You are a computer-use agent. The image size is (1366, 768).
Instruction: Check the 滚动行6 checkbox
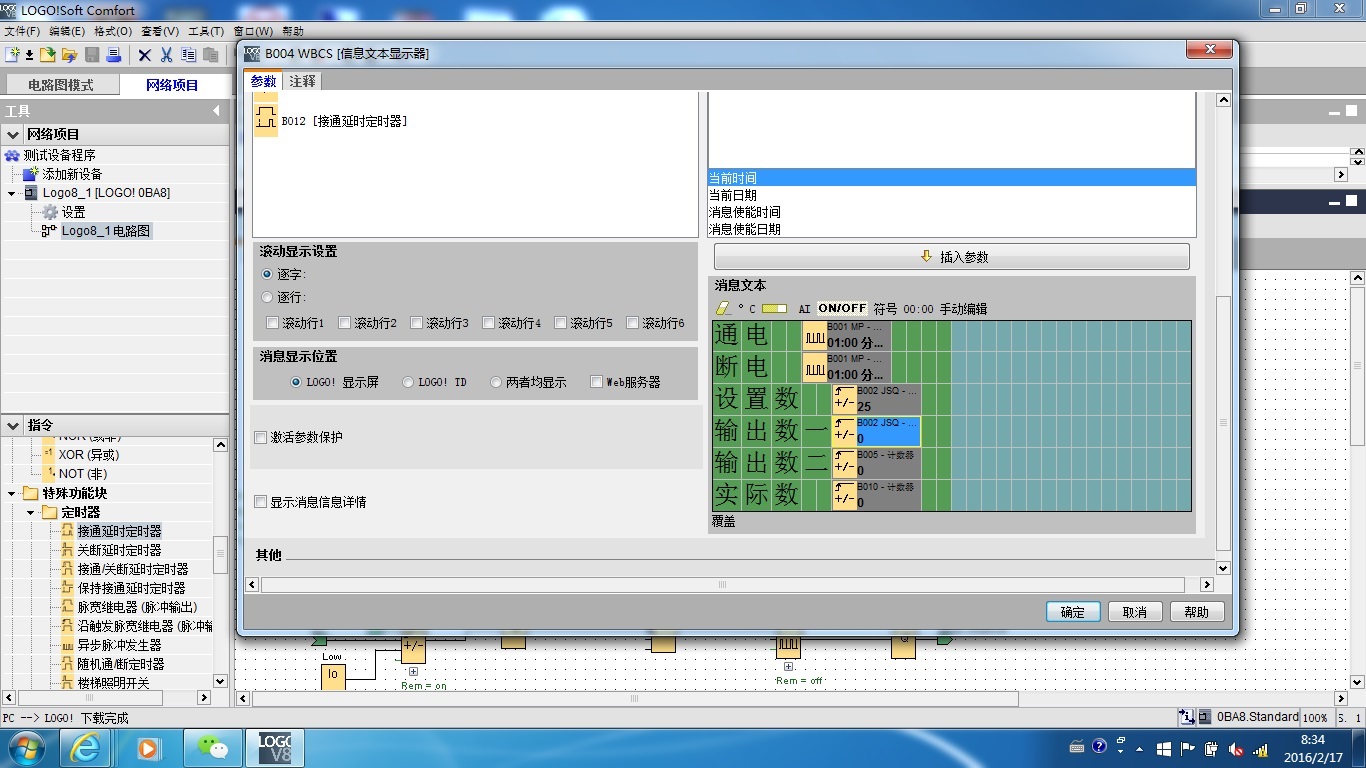633,323
